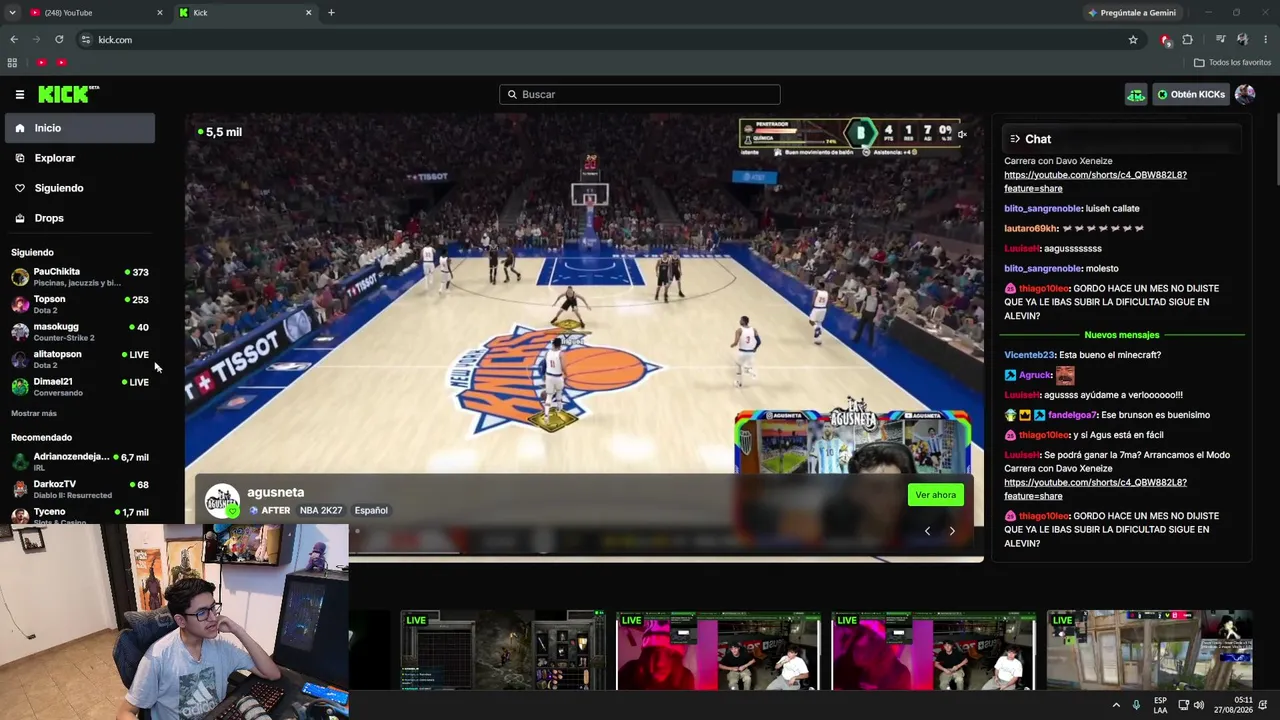Click fandelgoa7's username in chat
1280x720 pixels.
[1072, 415]
